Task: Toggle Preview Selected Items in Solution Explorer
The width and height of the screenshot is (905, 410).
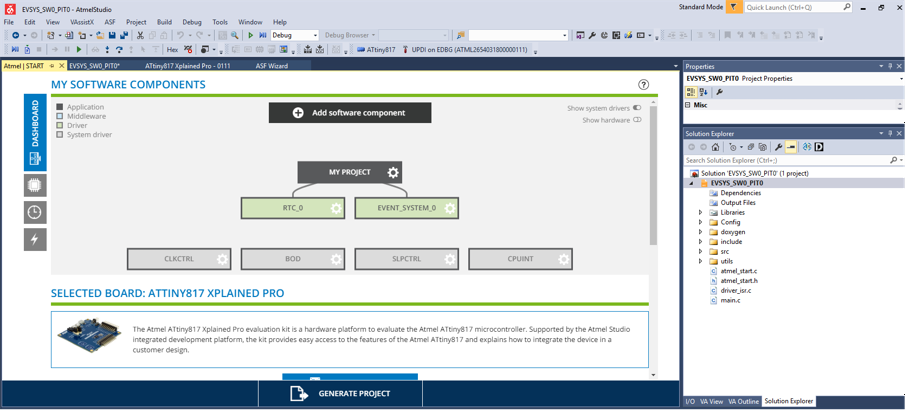Action: coord(791,147)
